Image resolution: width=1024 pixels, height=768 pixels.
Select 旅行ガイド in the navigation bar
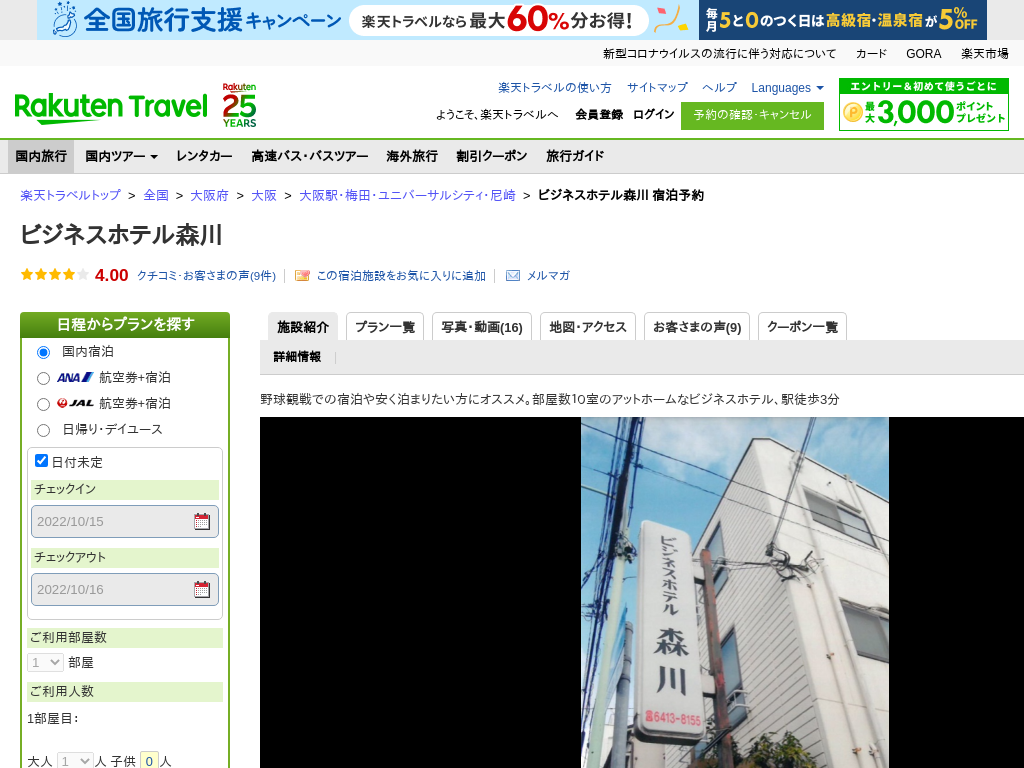(575, 156)
